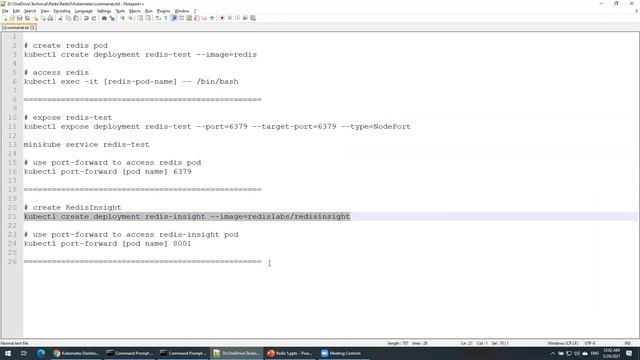Switch to Meeting Controls taskbar window
Screen dimensions: 640x360
(341, 353)
